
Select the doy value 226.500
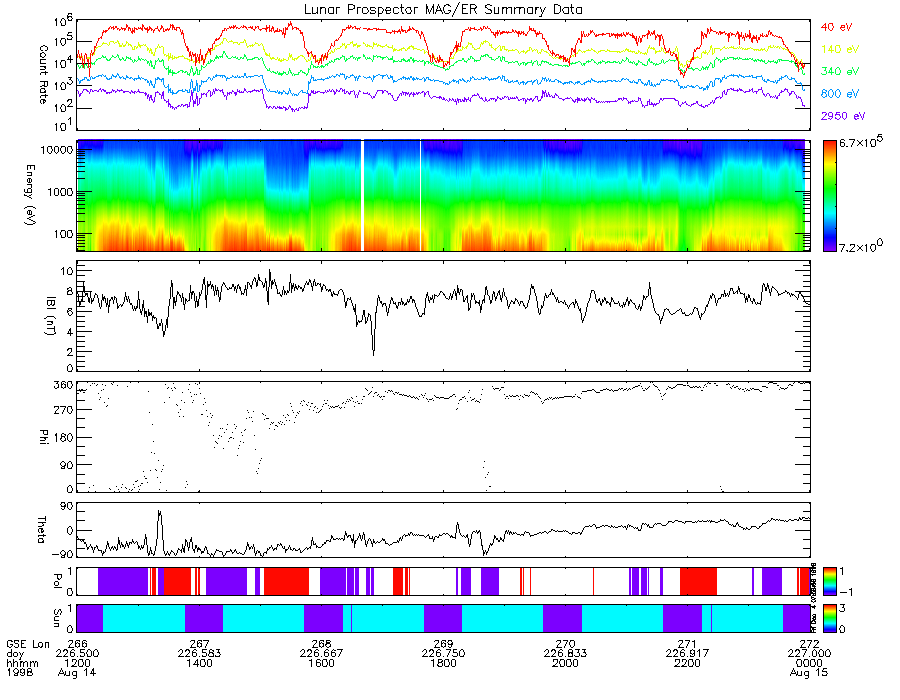77,654
